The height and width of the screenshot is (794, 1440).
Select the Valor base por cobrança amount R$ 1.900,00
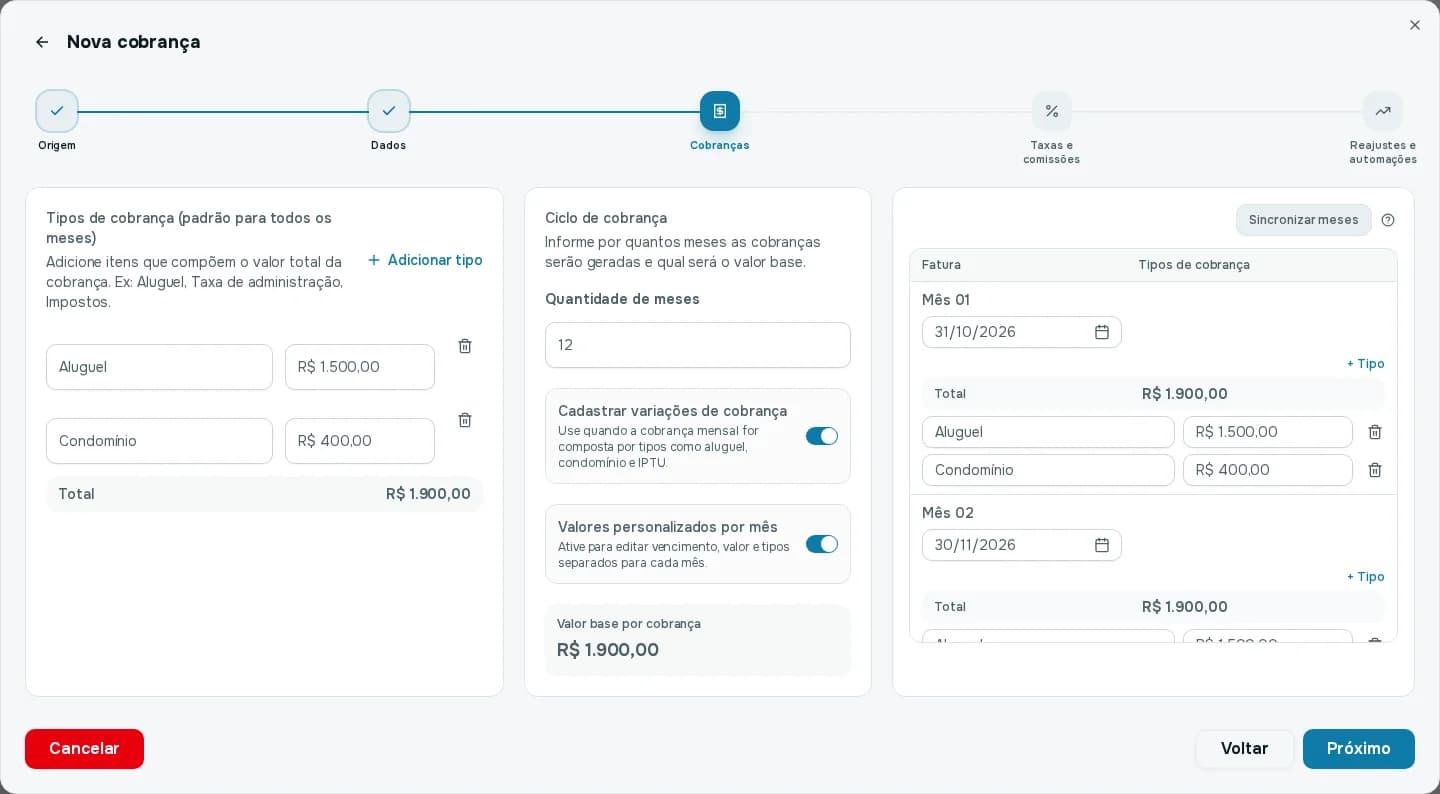[608, 650]
